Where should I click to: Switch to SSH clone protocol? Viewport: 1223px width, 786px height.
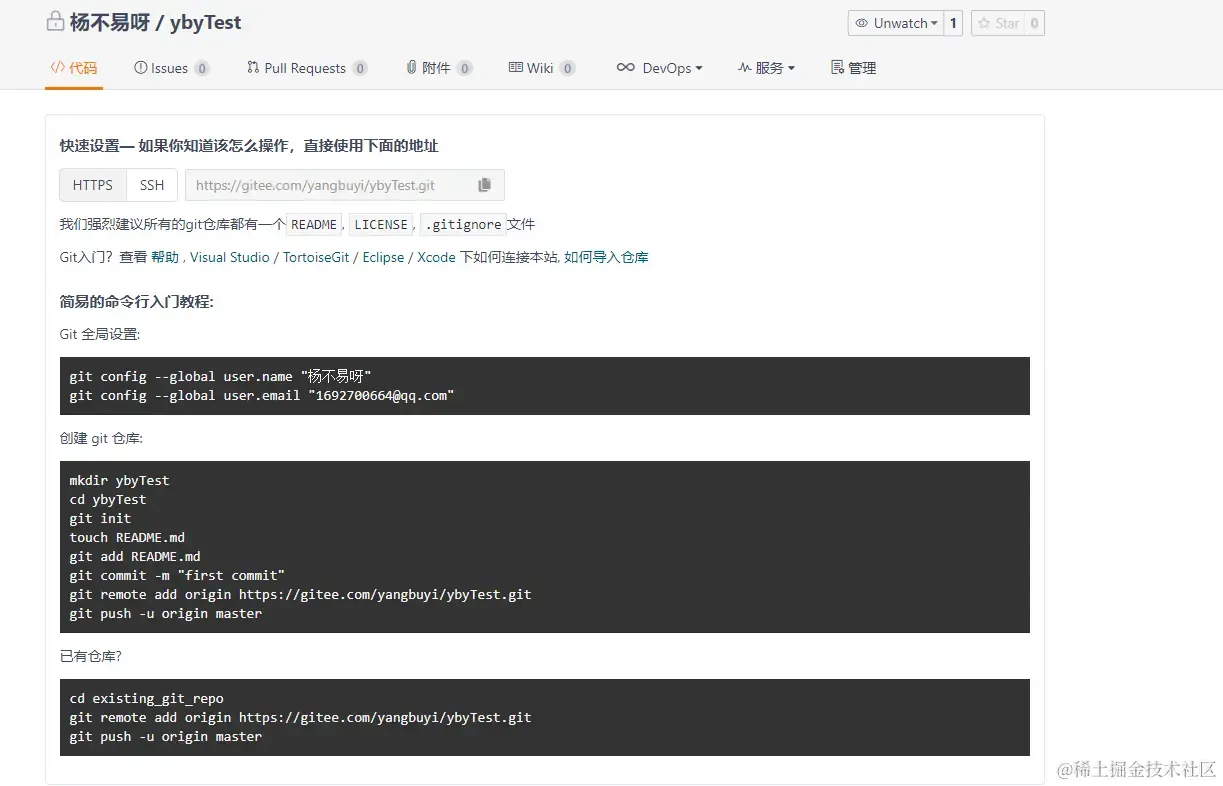coord(152,185)
